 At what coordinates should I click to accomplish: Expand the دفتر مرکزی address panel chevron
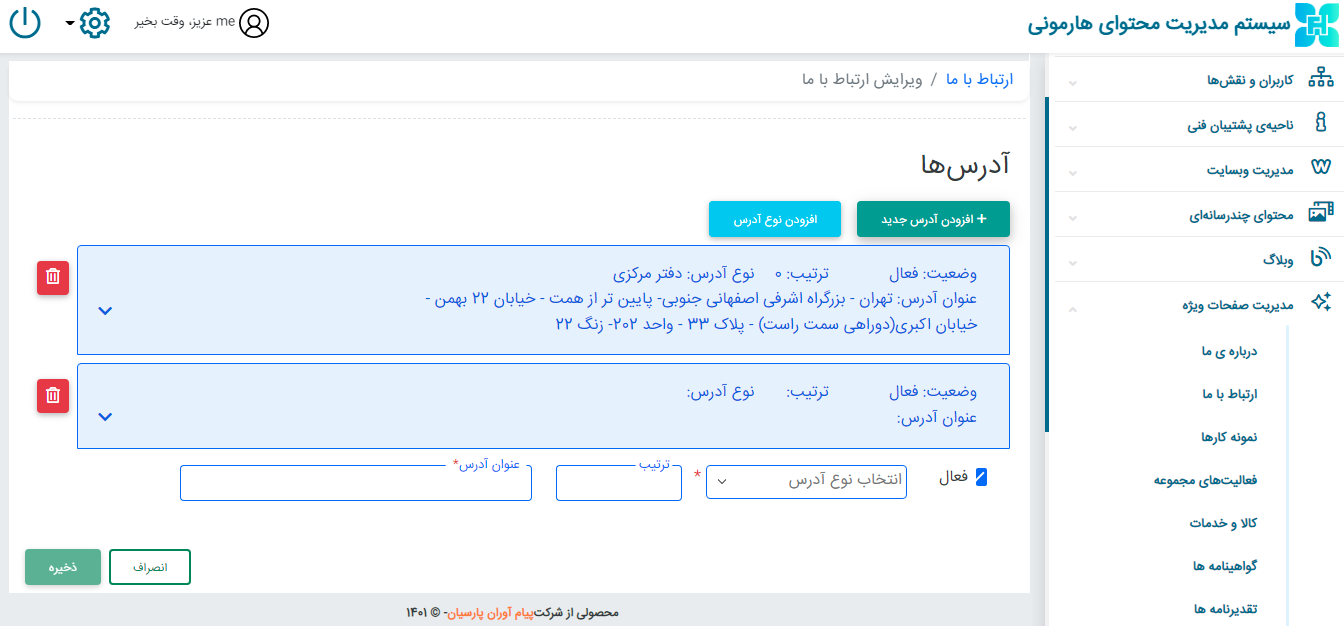click(105, 311)
